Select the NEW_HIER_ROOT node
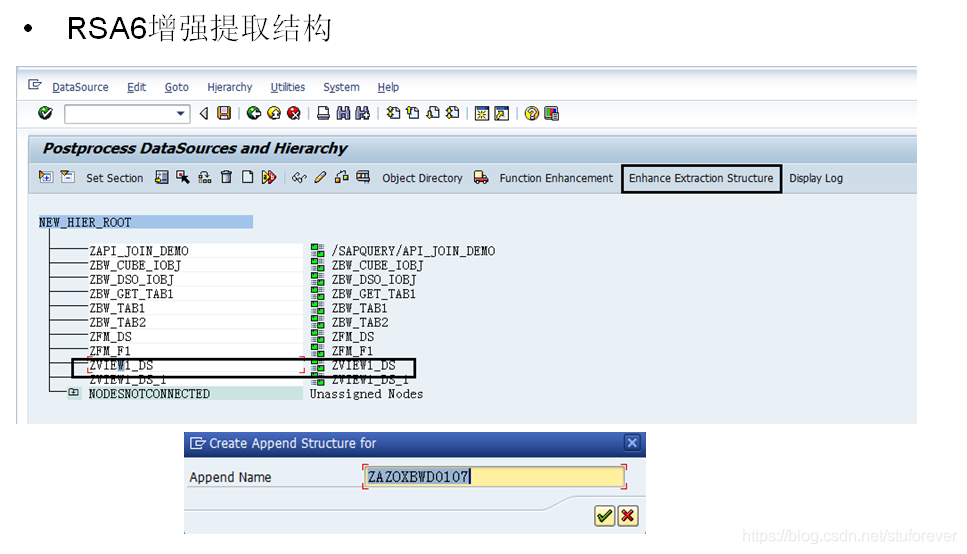This screenshot has height=554, width=967. tap(146, 222)
